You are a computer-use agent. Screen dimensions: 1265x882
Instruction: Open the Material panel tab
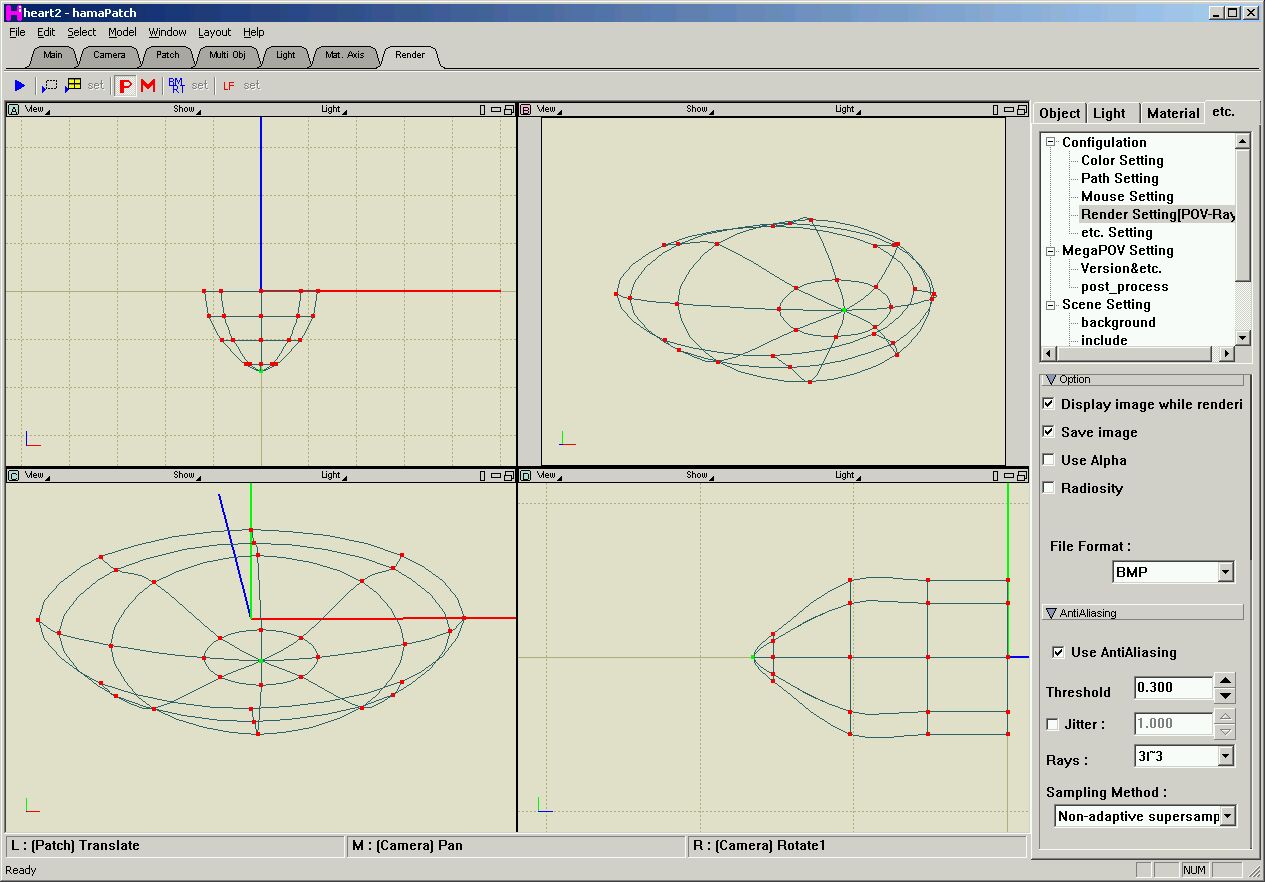tap(1172, 113)
